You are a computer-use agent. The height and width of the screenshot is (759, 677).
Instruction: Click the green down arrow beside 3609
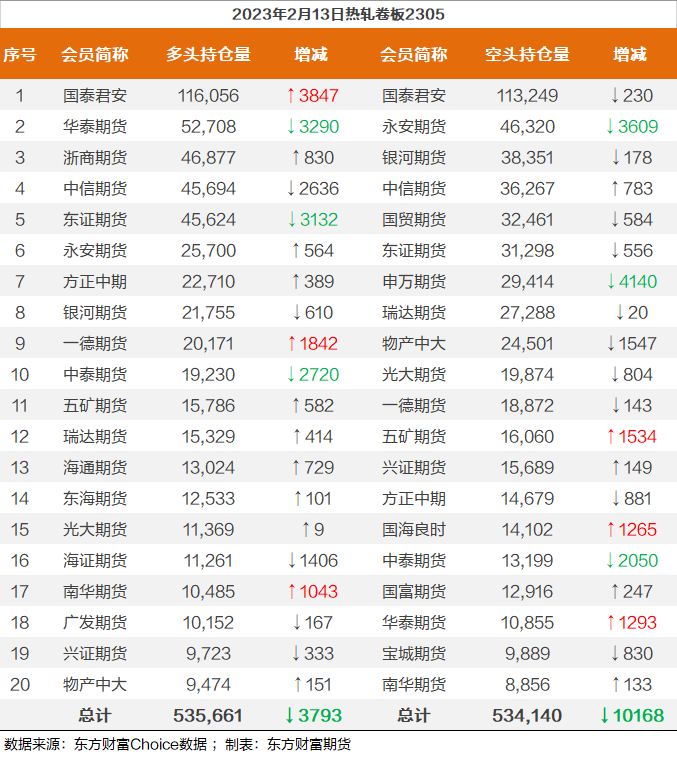pyautogui.click(x=609, y=127)
